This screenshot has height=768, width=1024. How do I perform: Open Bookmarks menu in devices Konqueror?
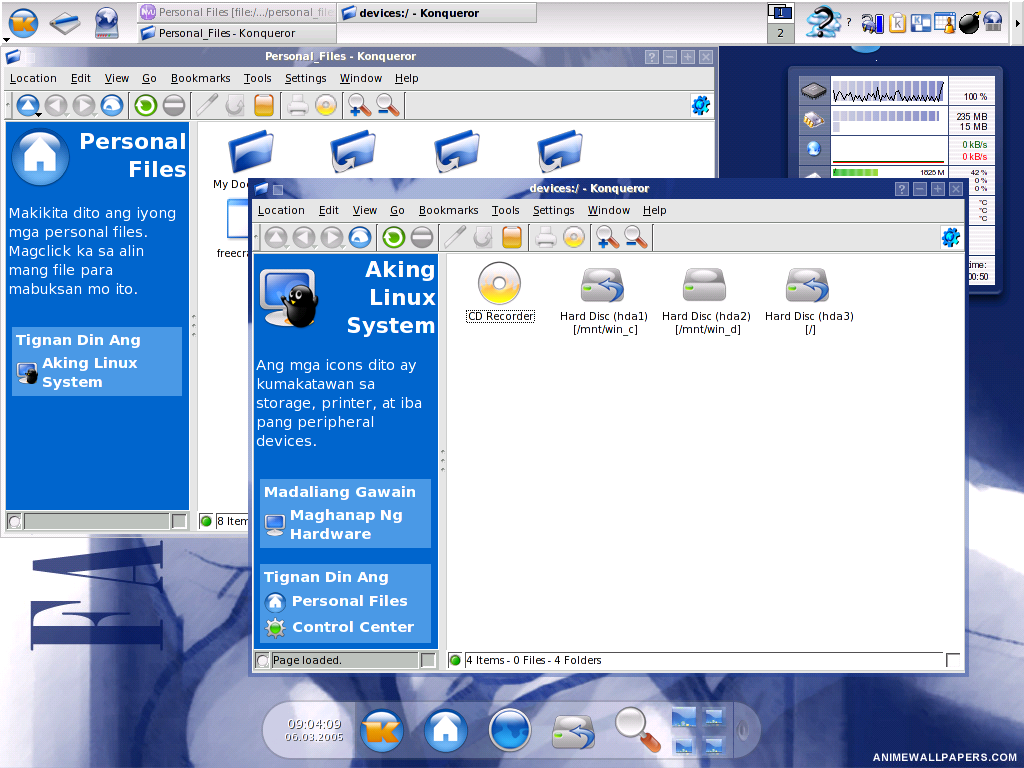click(x=448, y=210)
